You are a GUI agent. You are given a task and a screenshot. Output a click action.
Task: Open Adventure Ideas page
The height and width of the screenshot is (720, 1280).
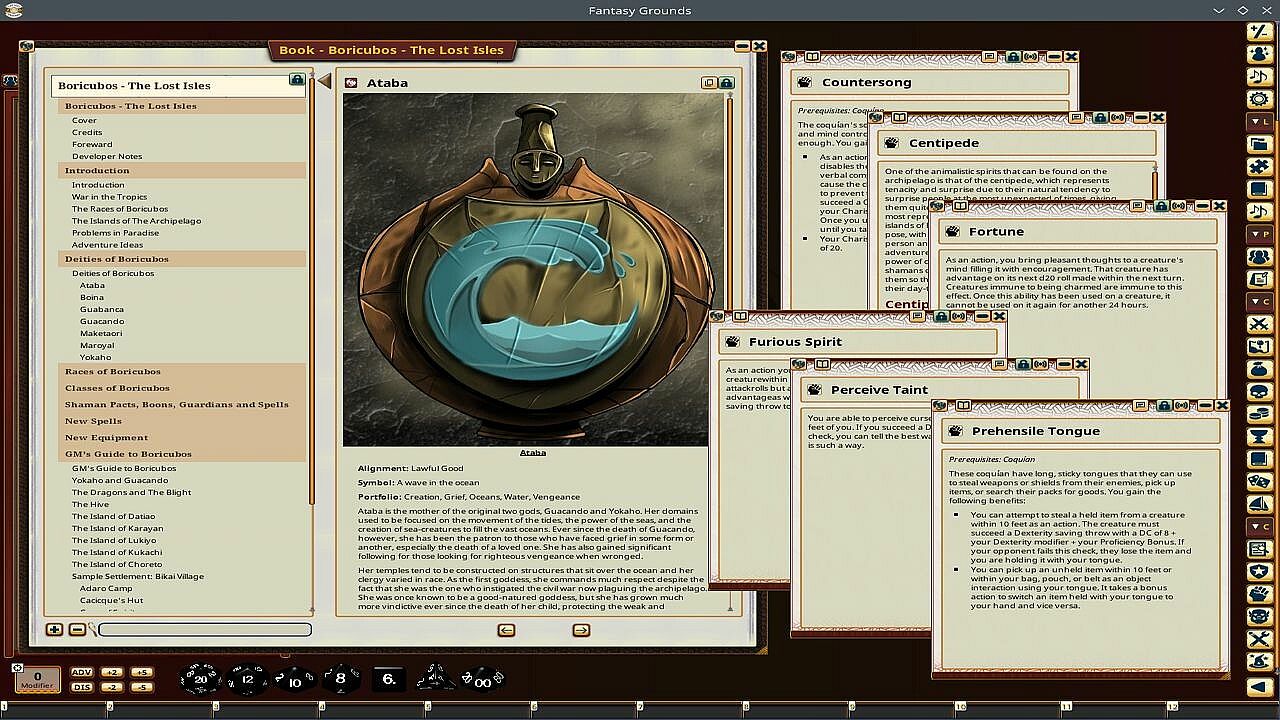pyautogui.click(x=107, y=245)
